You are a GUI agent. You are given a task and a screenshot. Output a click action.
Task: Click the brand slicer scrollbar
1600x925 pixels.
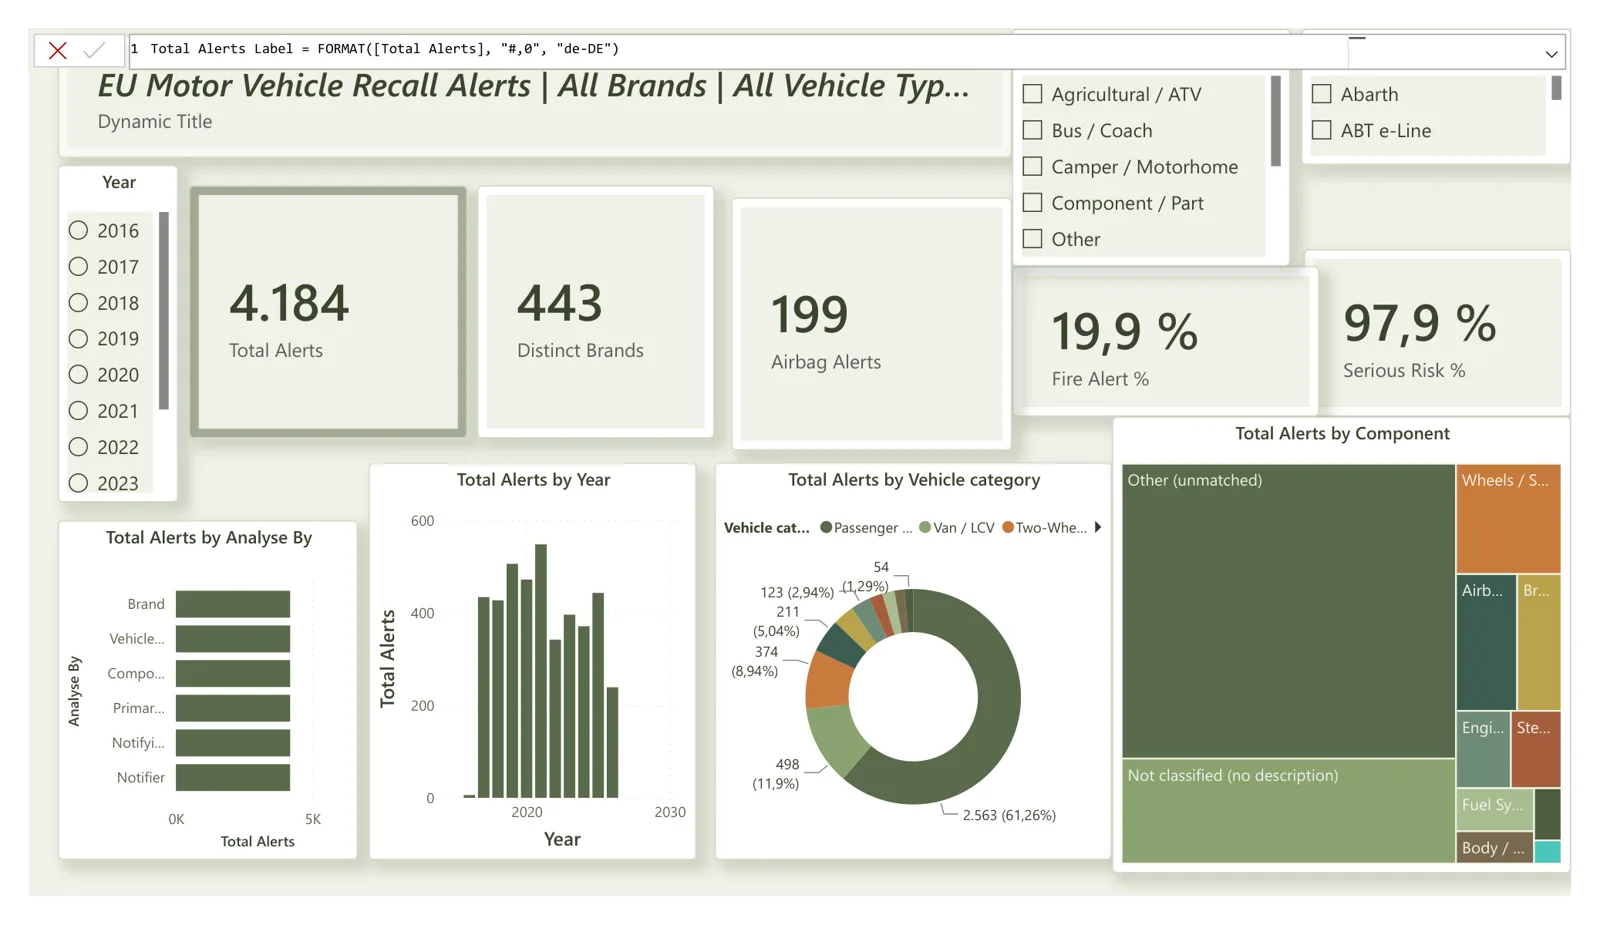1556,88
